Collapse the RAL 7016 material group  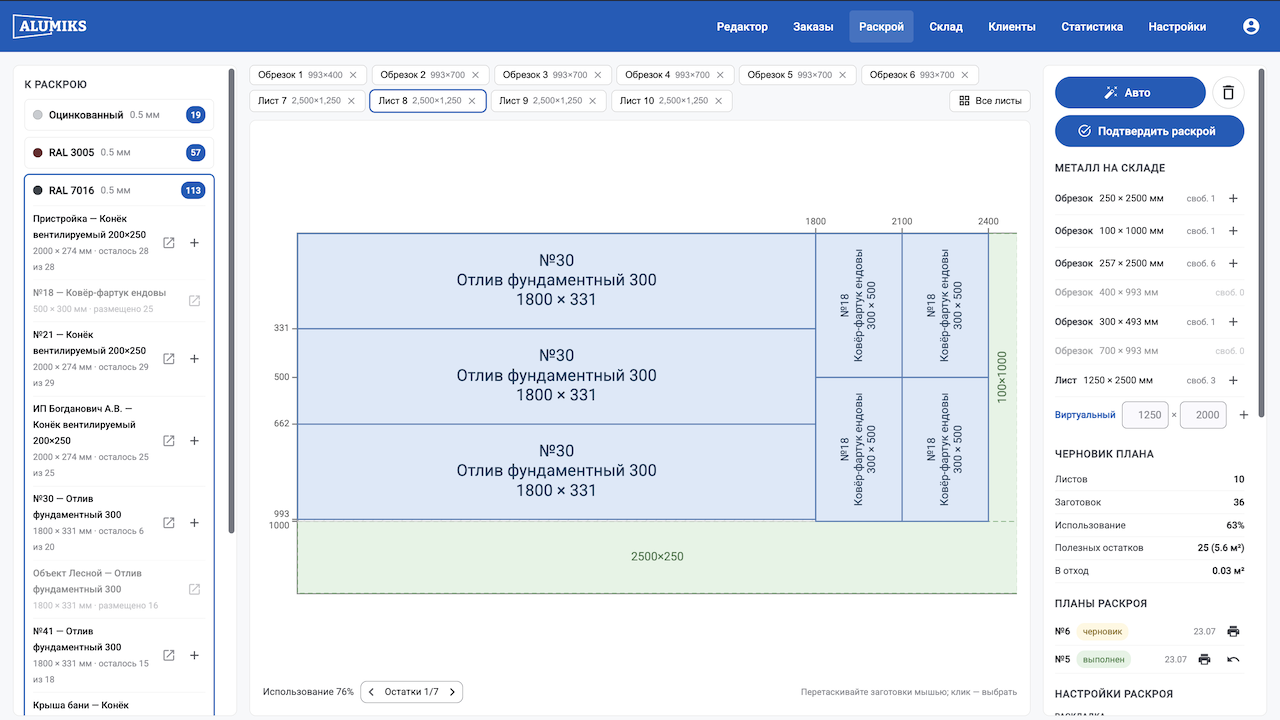coord(119,190)
